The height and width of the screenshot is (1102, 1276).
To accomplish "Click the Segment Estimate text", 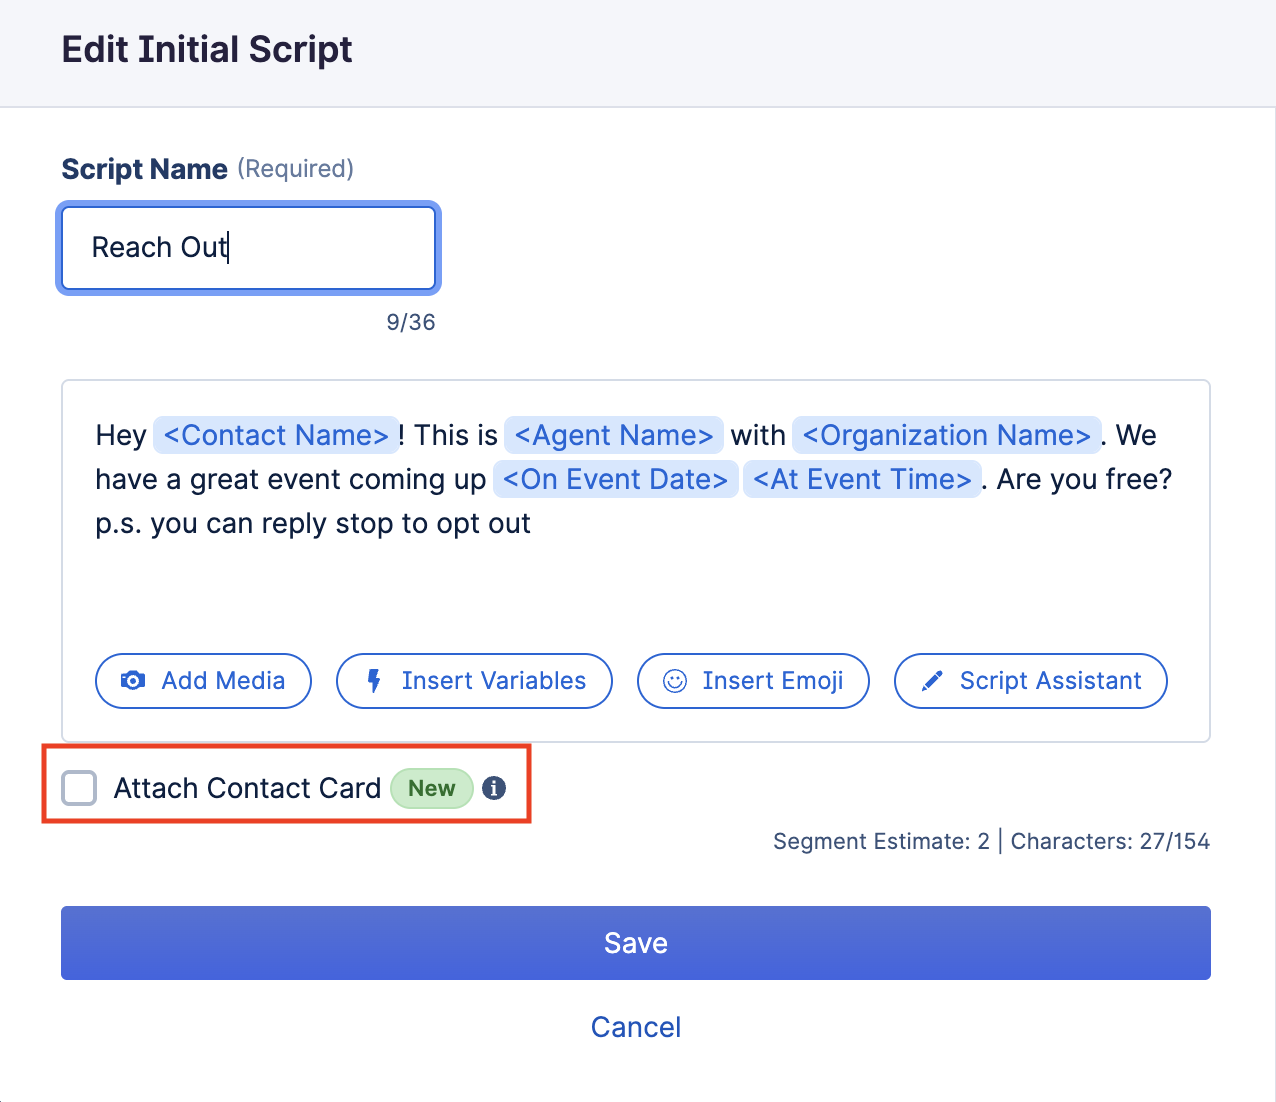I will pos(880,842).
